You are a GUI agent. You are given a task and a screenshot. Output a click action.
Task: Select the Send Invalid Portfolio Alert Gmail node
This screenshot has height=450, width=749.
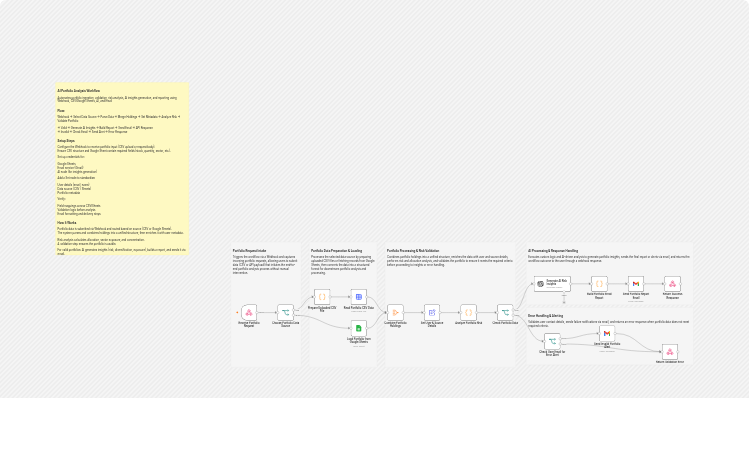click(607, 333)
